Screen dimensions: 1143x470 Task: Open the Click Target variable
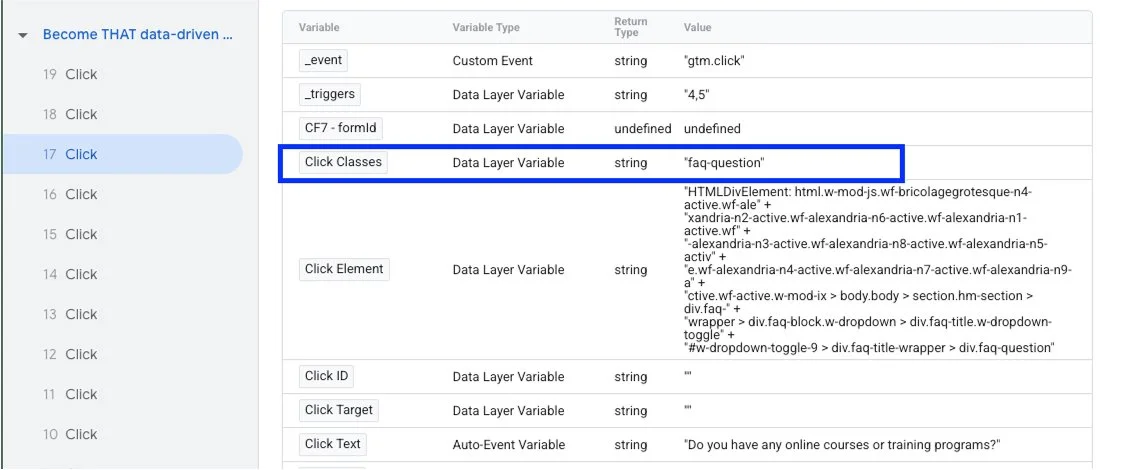point(338,411)
